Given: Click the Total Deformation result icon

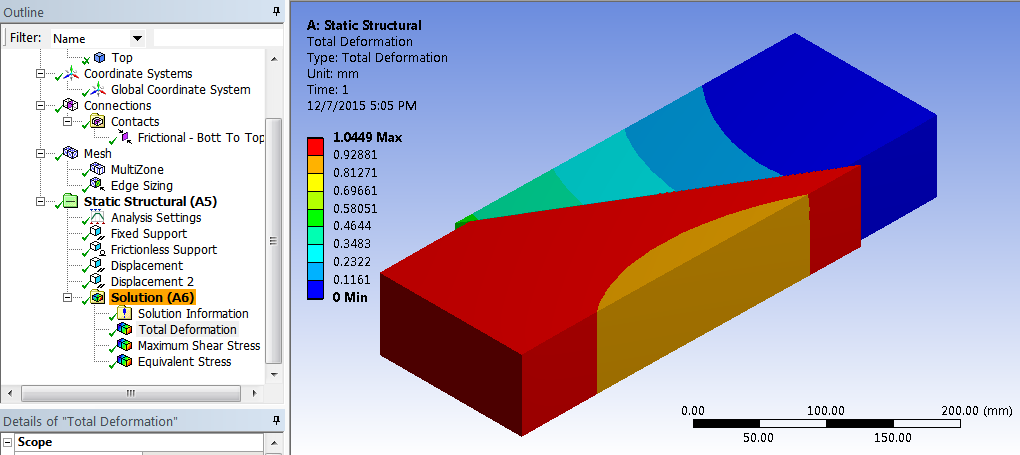Looking at the screenshot, I should tap(125, 329).
